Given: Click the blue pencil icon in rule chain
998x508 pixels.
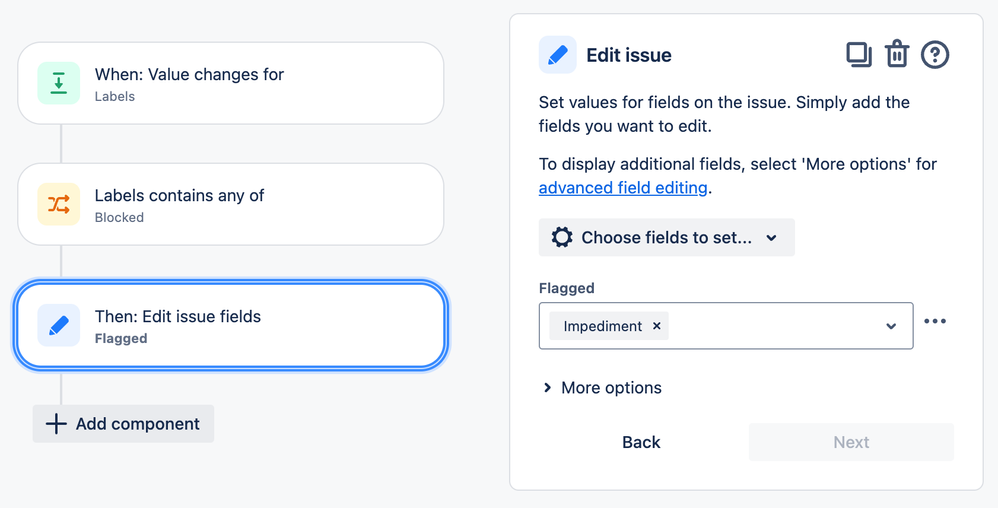Looking at the screenshot, I should coord(59,326).
